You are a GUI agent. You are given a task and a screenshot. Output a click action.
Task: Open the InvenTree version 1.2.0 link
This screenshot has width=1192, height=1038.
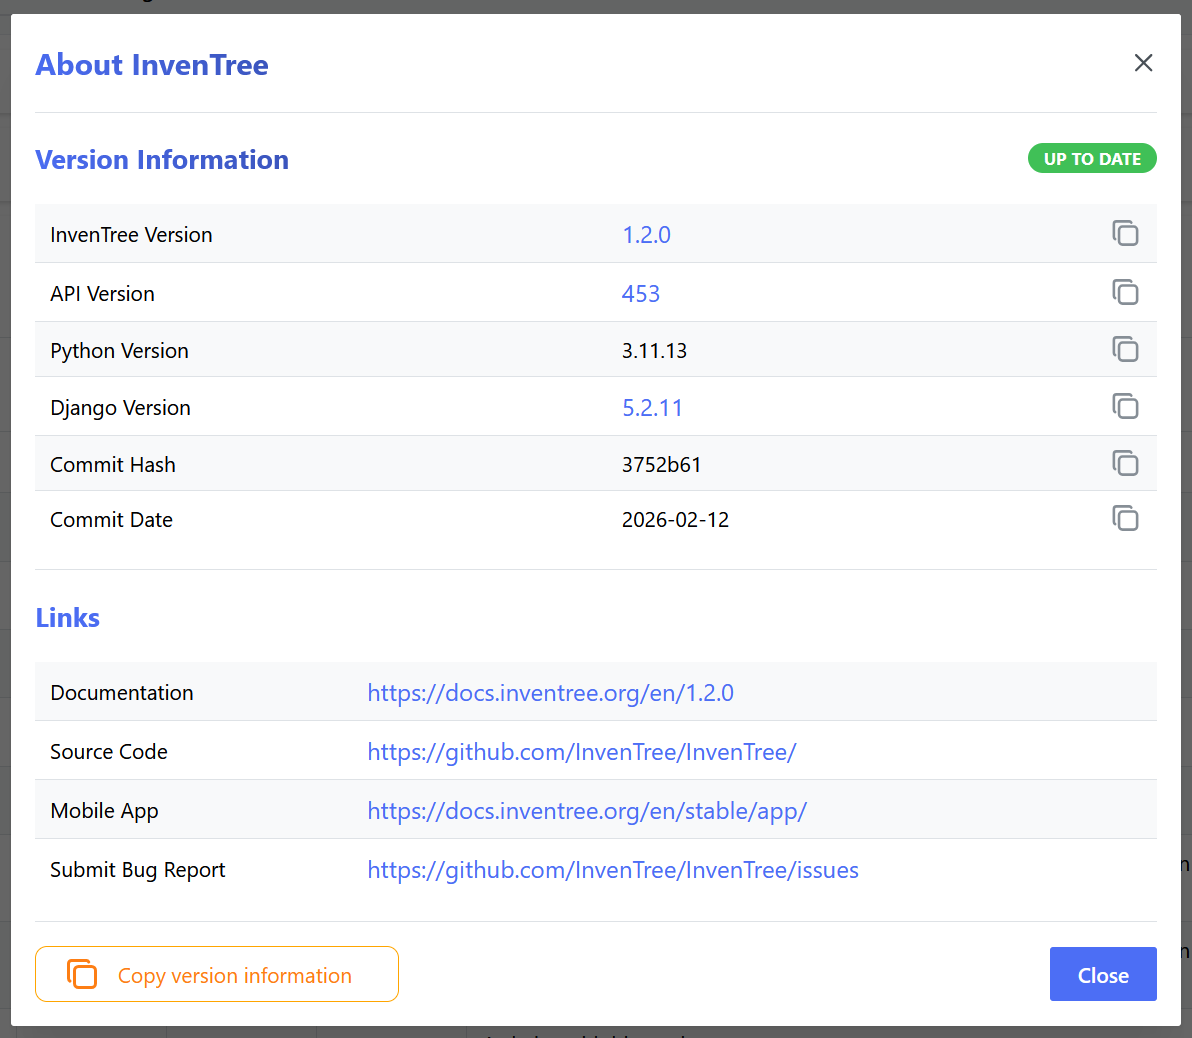pyautogui.click(x=646, y=235)
